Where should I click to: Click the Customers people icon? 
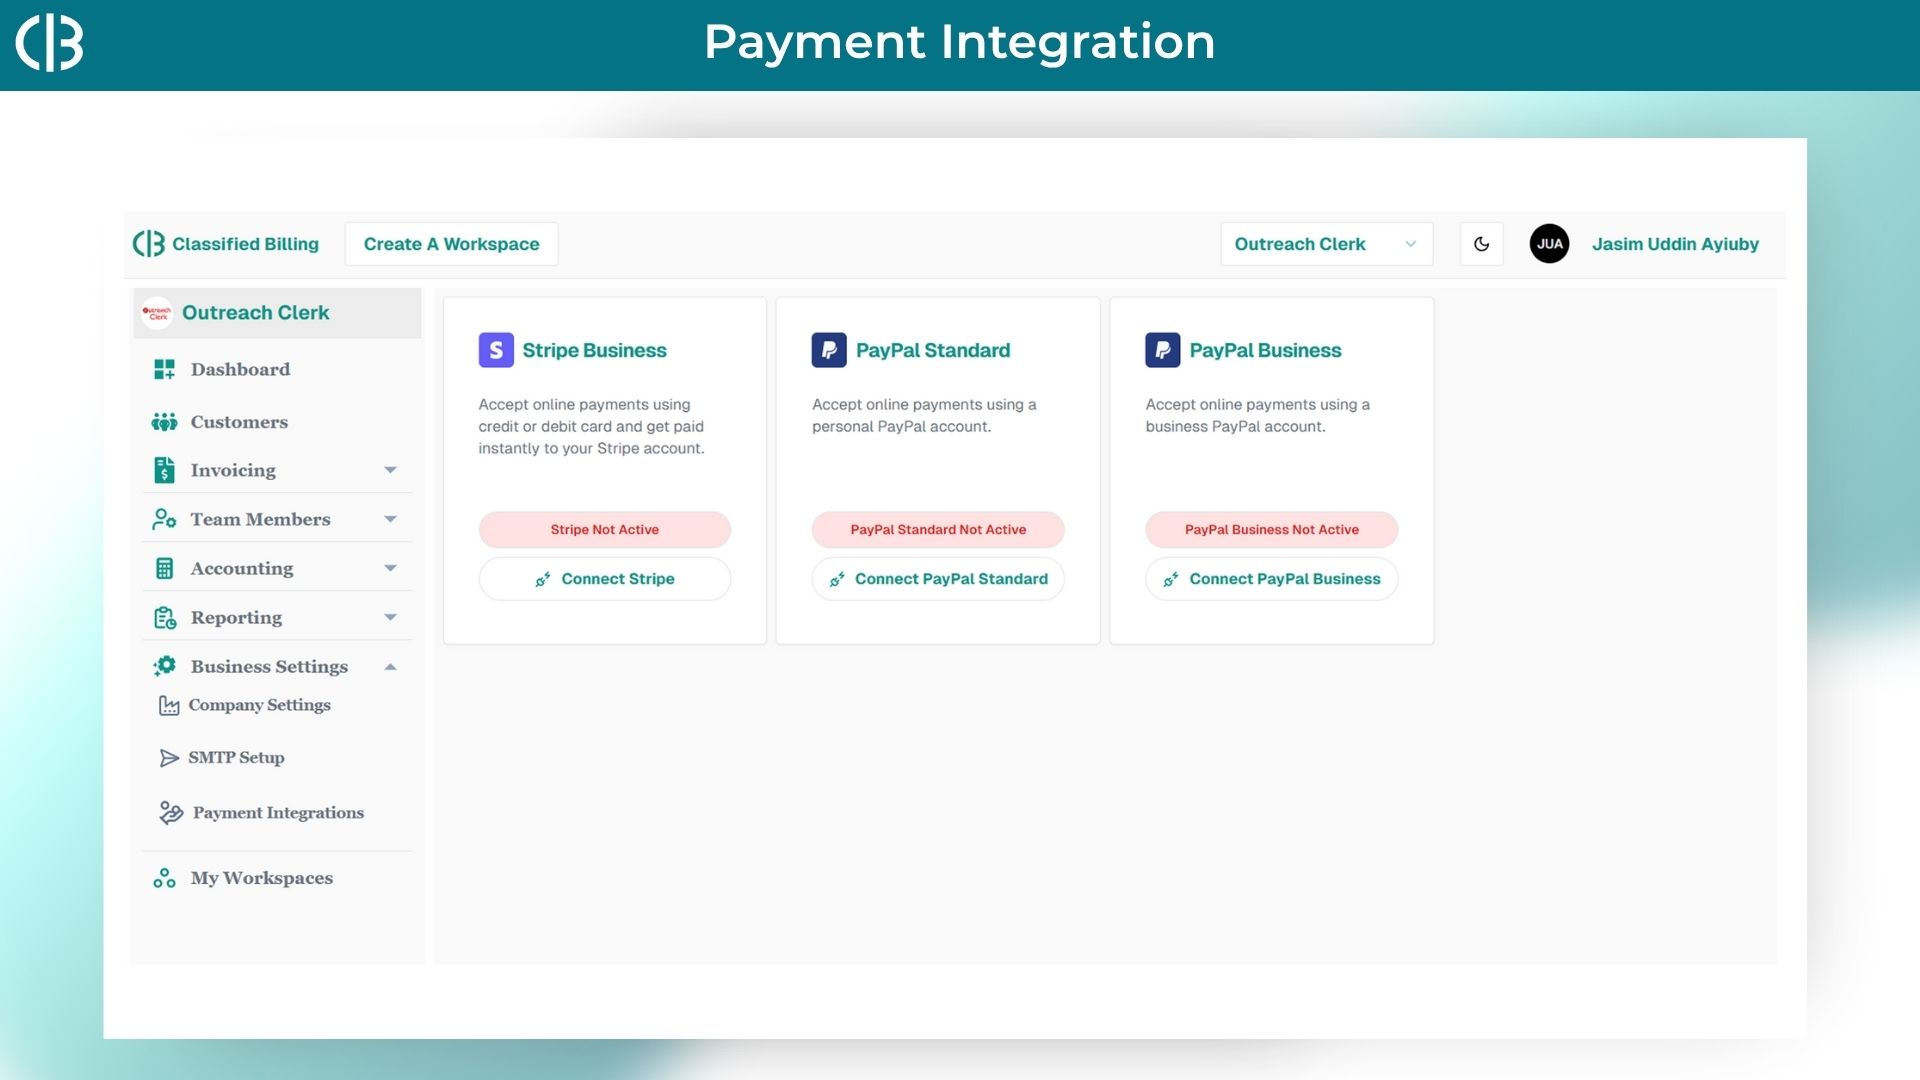click(x=165, y=422)
